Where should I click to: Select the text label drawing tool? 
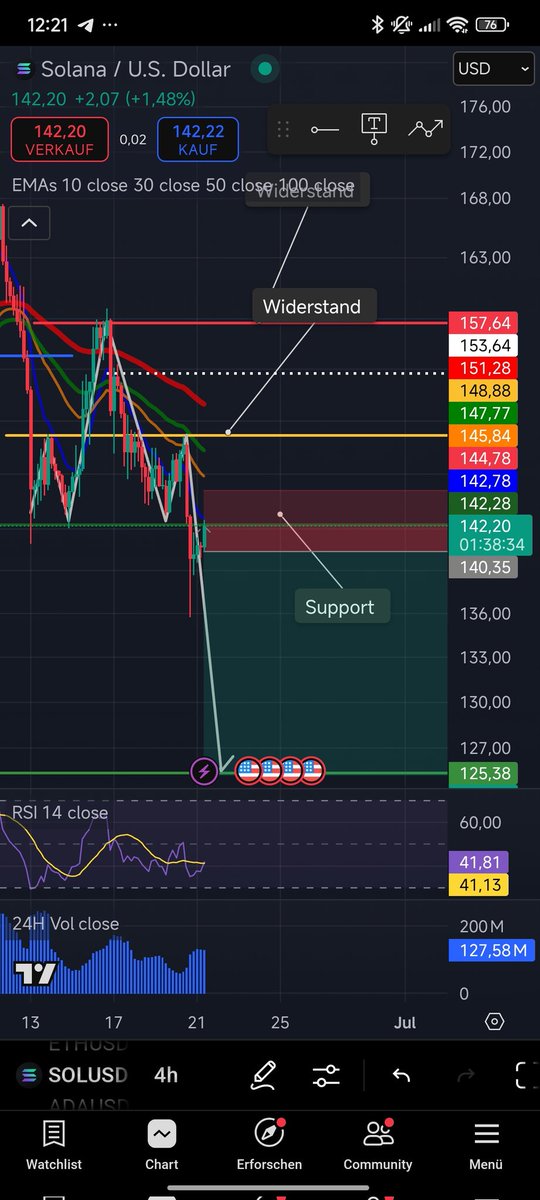pos(374,129)
